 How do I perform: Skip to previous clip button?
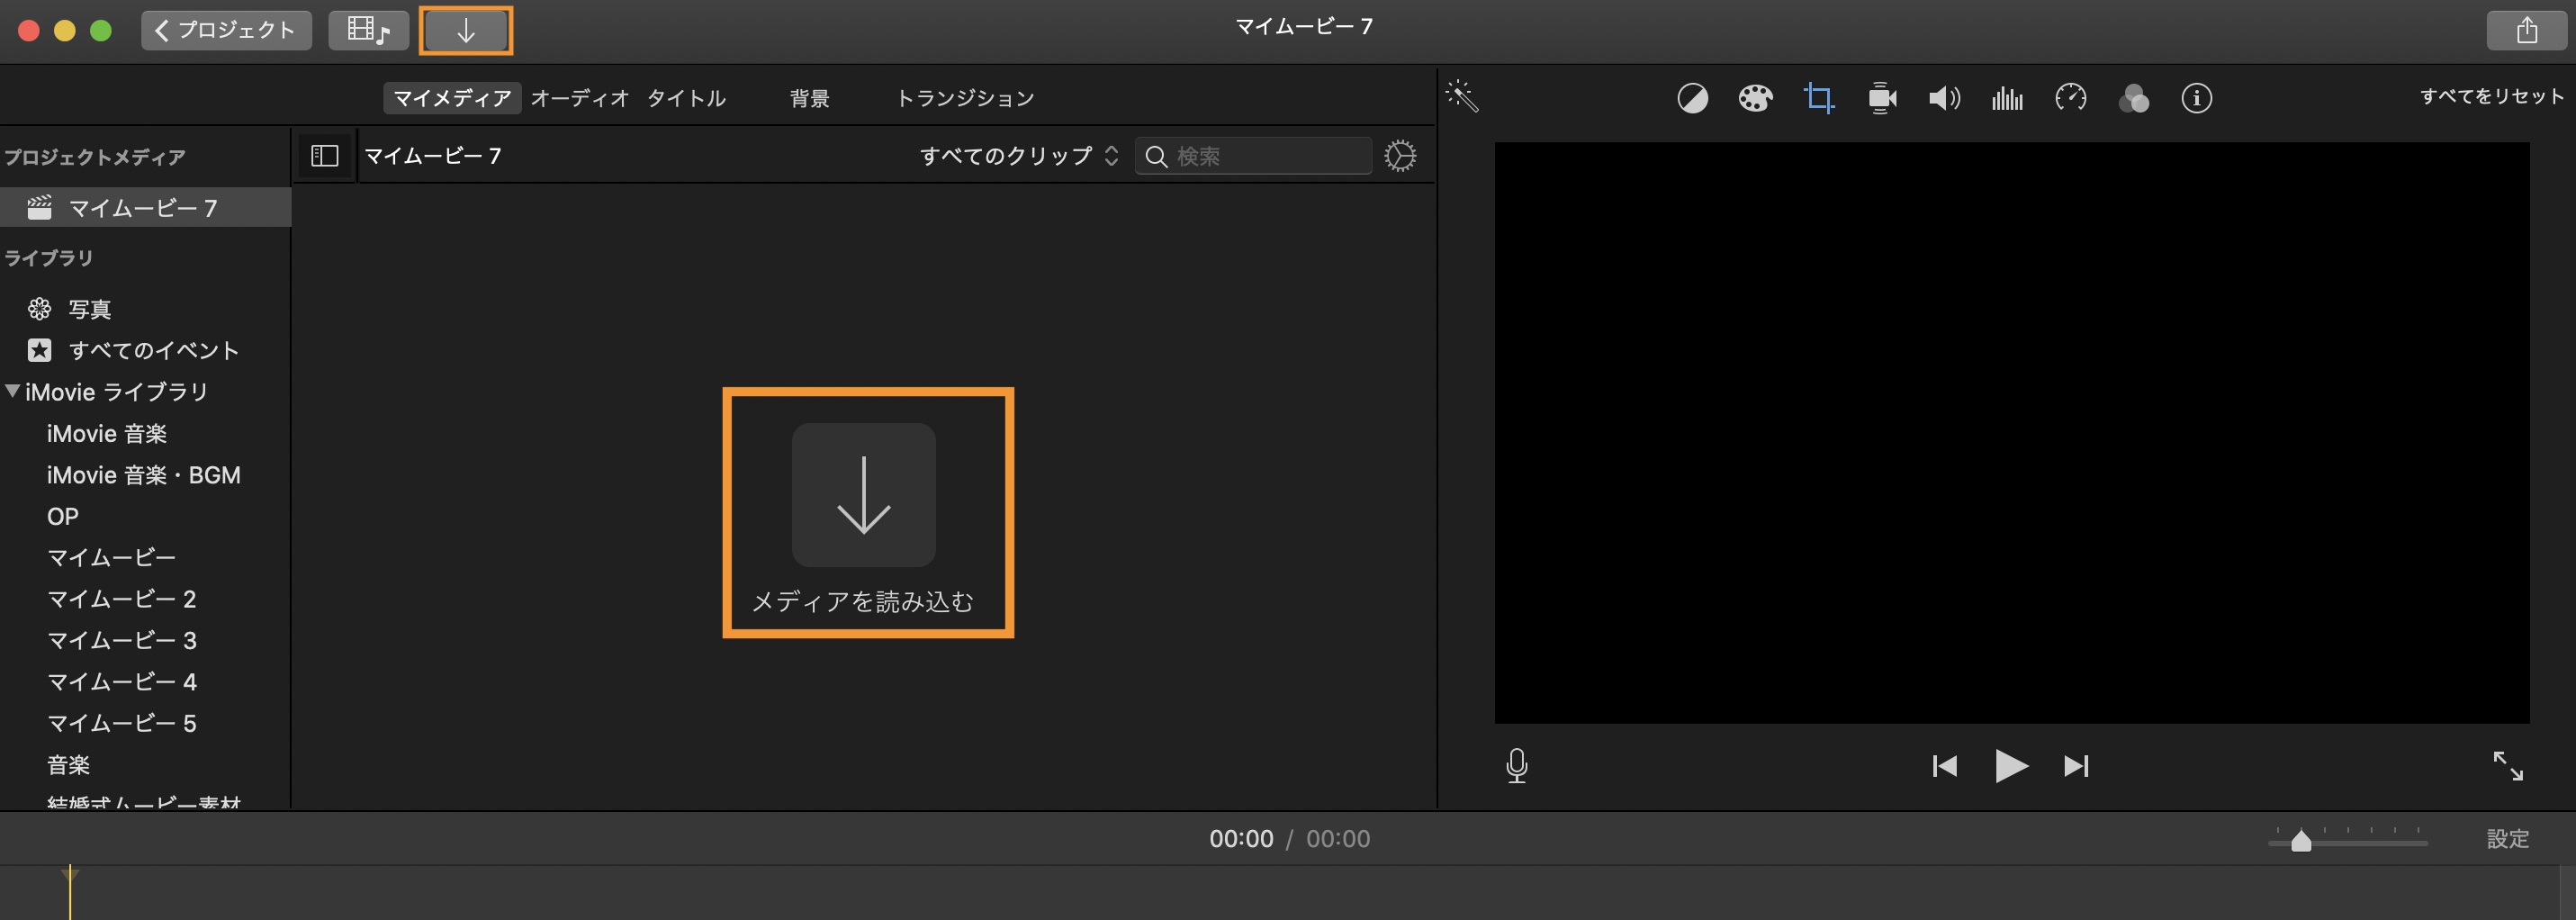coord(1944,766)
